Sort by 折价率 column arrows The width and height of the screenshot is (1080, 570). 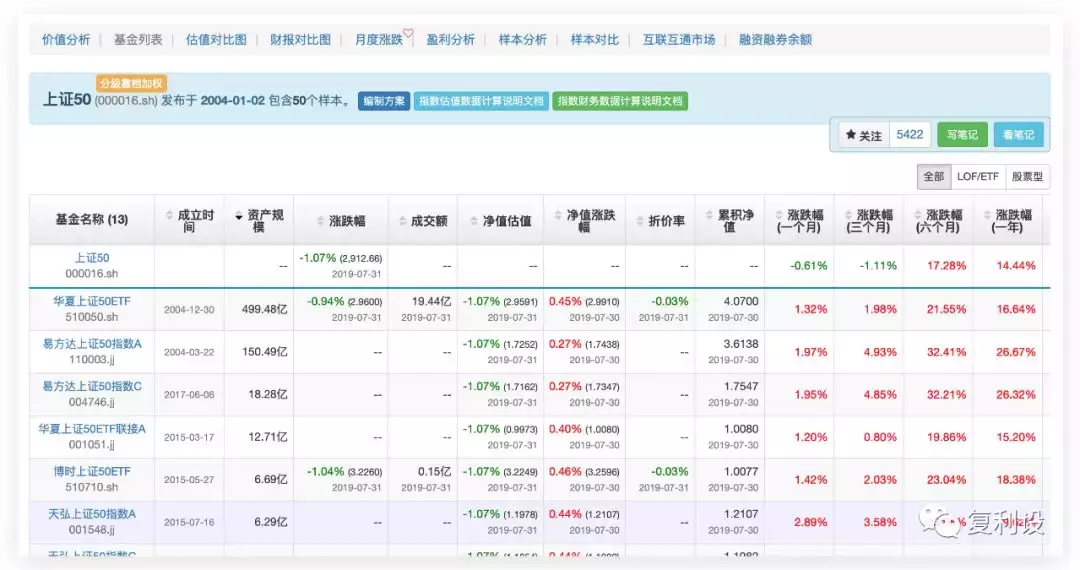click(640, 221)
